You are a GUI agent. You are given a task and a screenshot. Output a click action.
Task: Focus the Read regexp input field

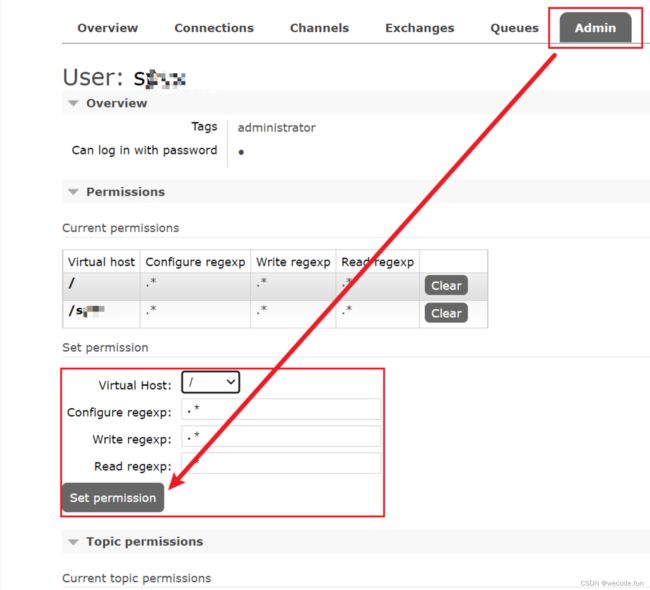coord(281,463)
